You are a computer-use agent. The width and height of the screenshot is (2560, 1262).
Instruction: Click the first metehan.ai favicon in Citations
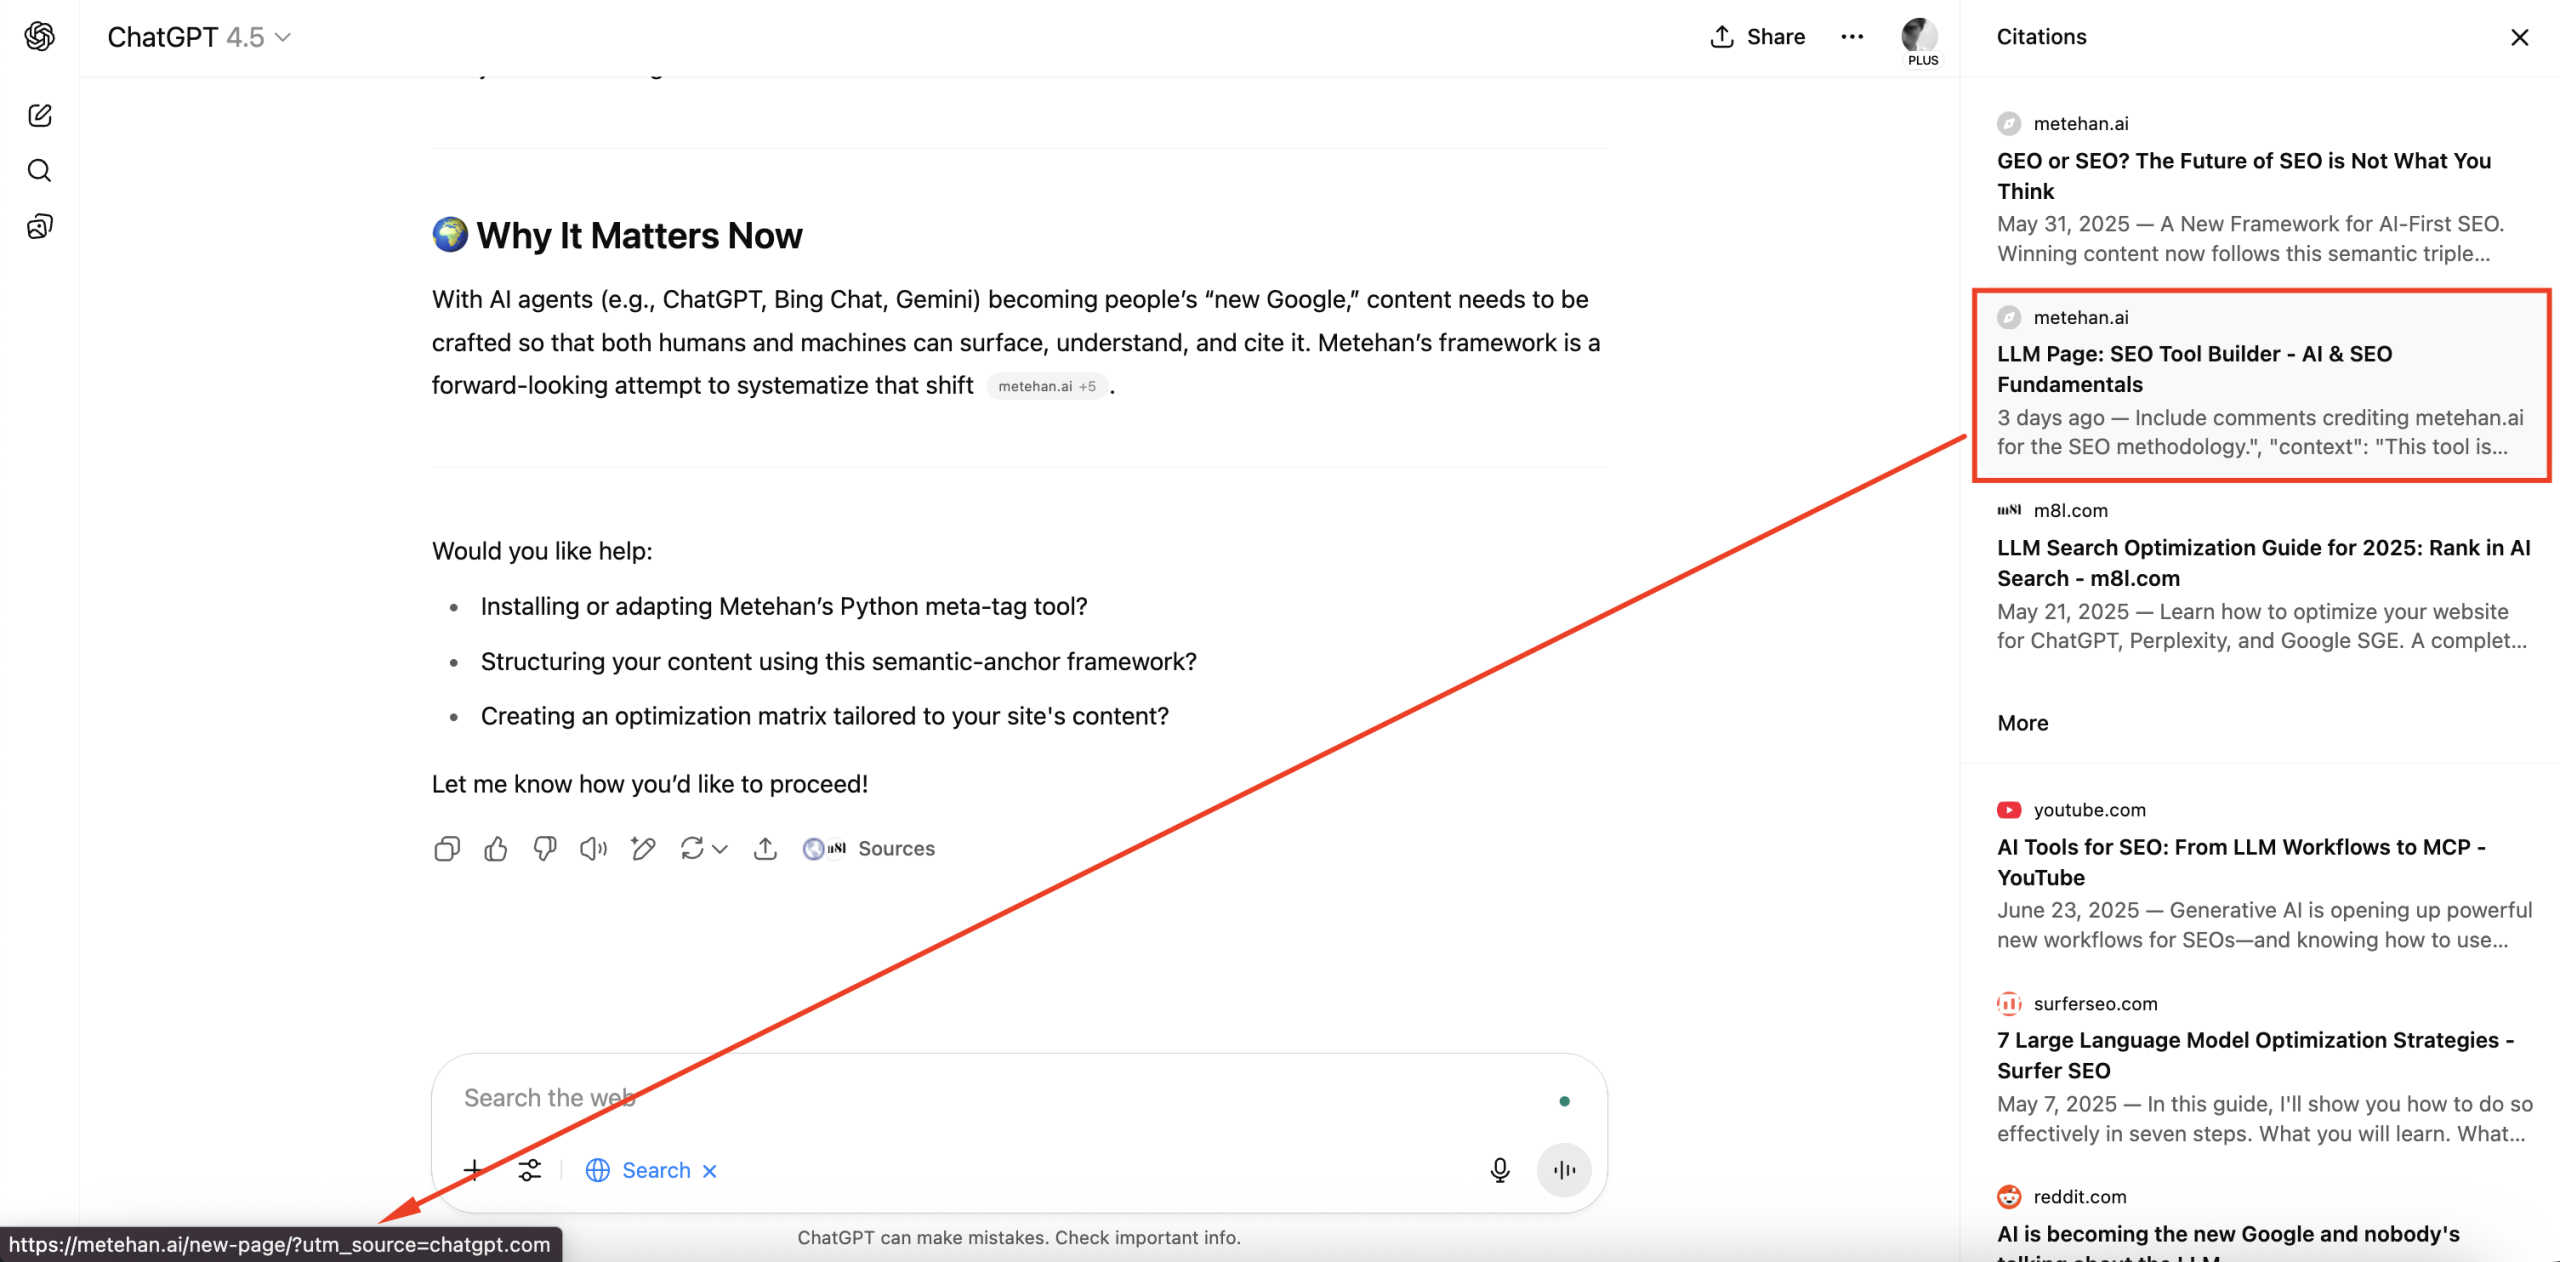(x=2009, y=124)
